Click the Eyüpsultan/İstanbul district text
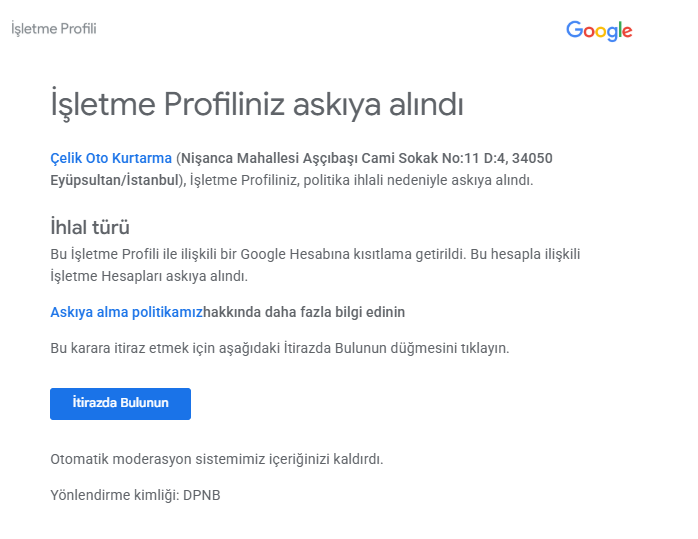The width and height of the screenshot is (698, 539). (x=114, y=180)
